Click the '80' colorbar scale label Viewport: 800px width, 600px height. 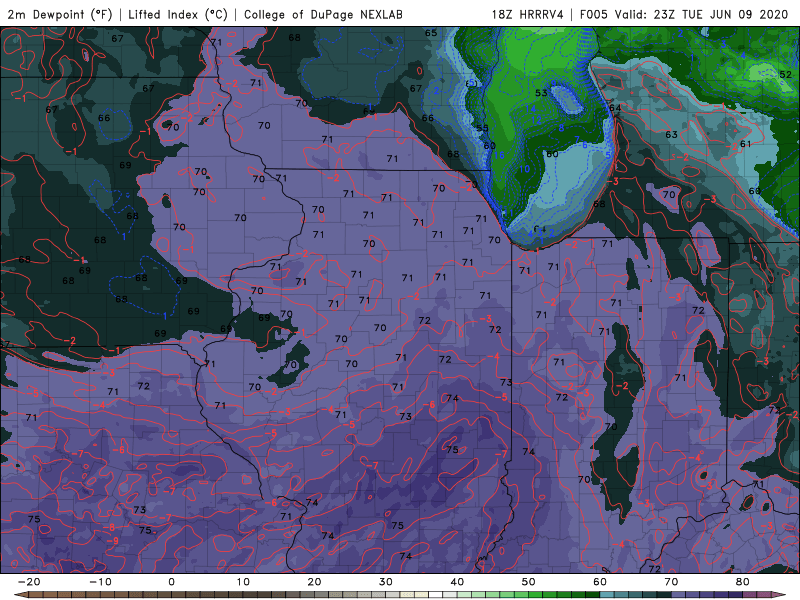click(743, 582)
